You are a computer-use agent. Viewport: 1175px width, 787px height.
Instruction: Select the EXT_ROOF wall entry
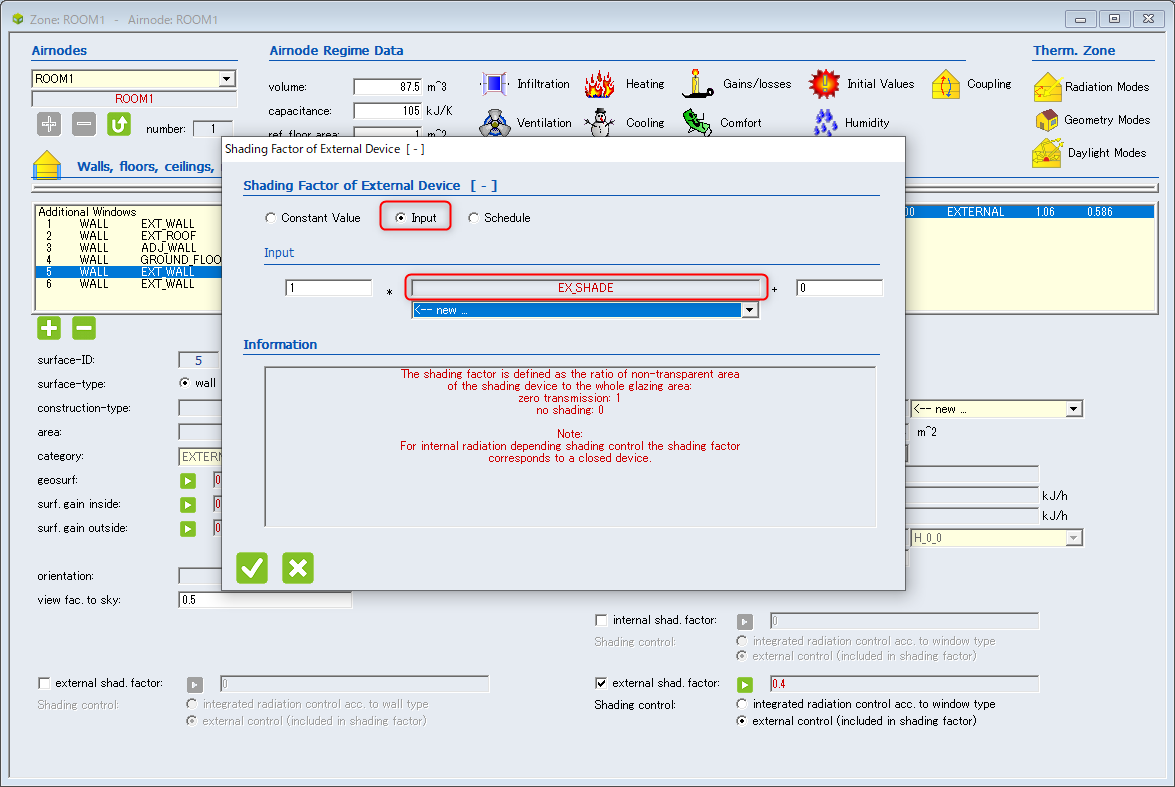(168, 236)
